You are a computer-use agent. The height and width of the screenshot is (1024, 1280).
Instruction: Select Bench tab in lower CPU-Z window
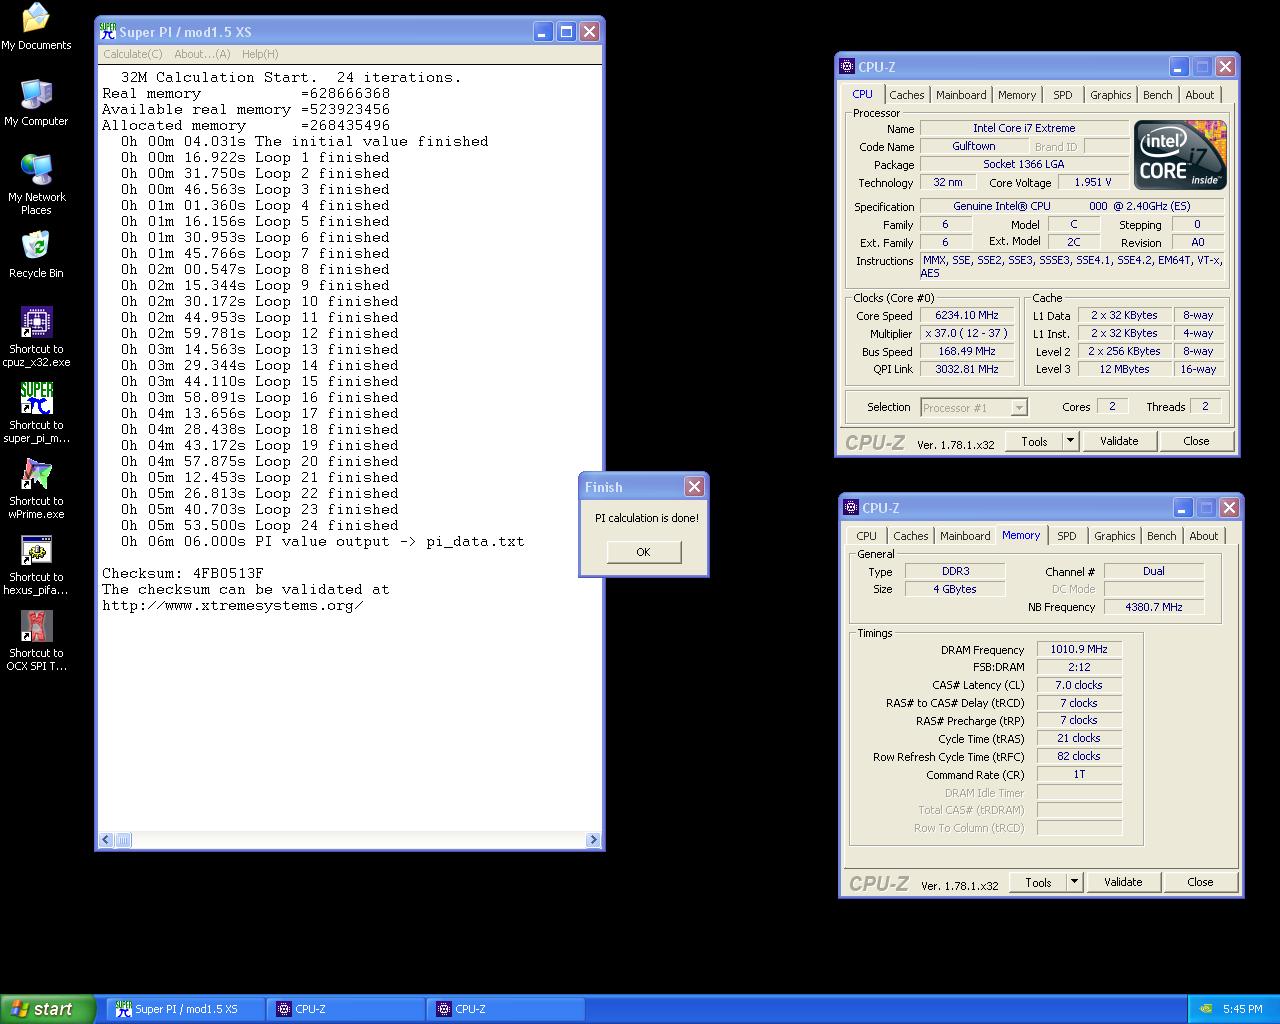(x=1162, y=536)
